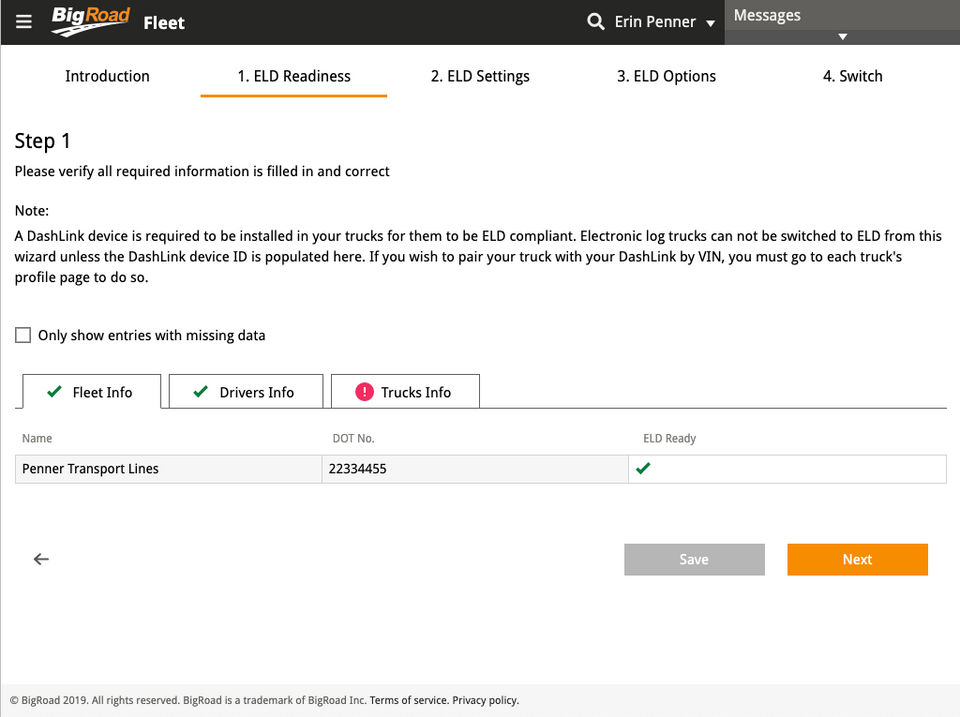Click the BigRoad logo
The image size is (960, 717).
tap(91, 21)
